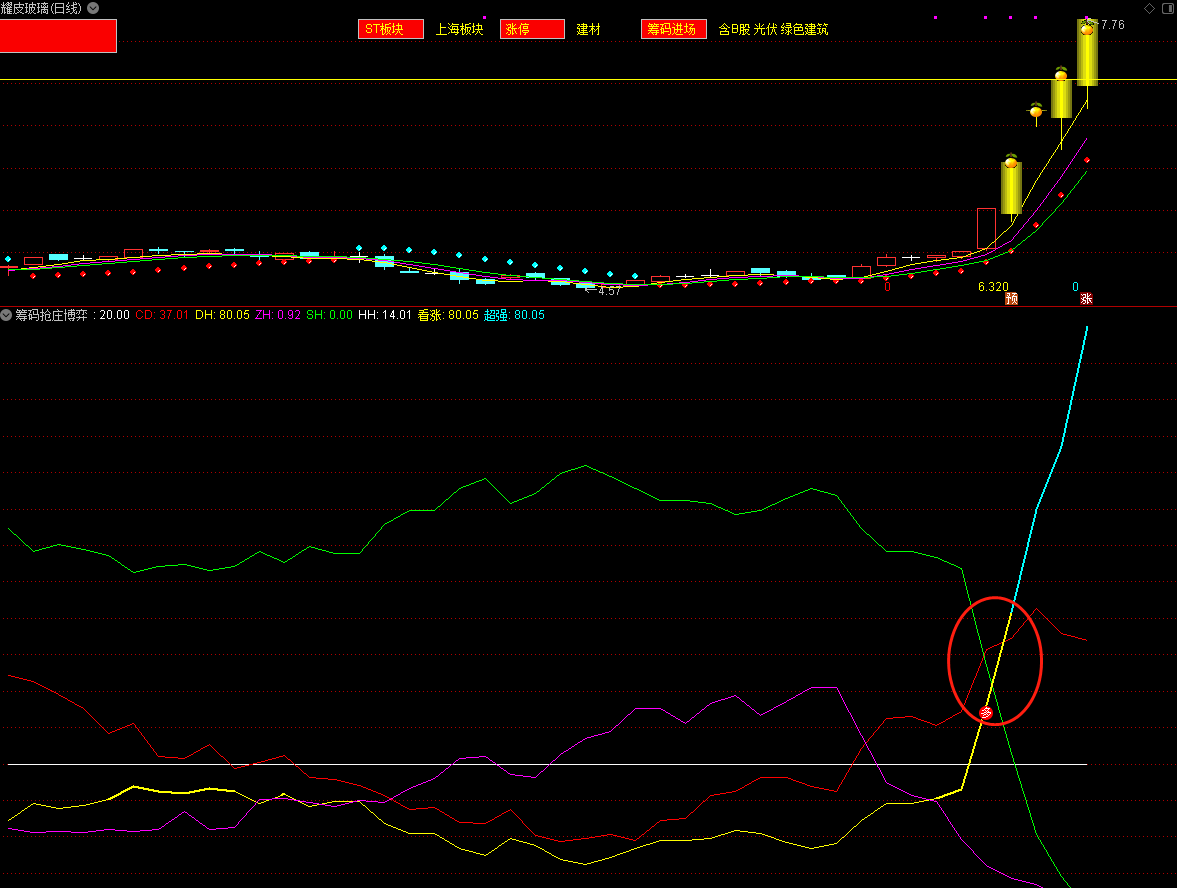Click the orange fruit icon touching the yellow horizontal line
This screenshot has width=1177, height=888.
click(x=1061, y=74)
